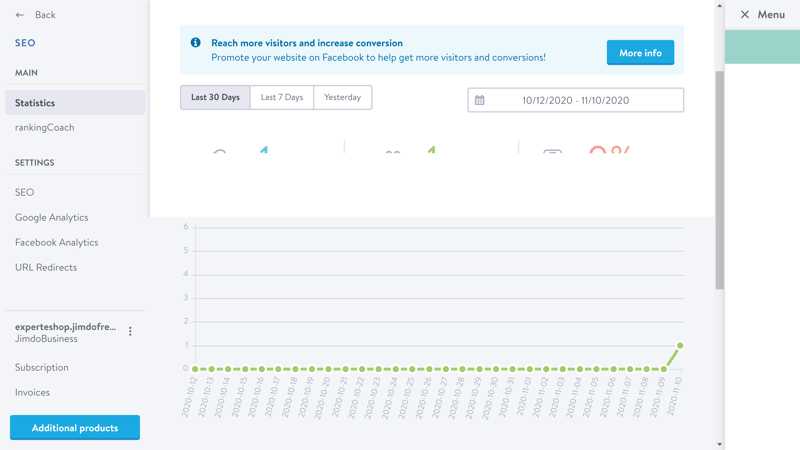Click the experteshop.jimdofre... site name
Image resolution: width=800 pixels, height=450 pixels.
point(65,327)
